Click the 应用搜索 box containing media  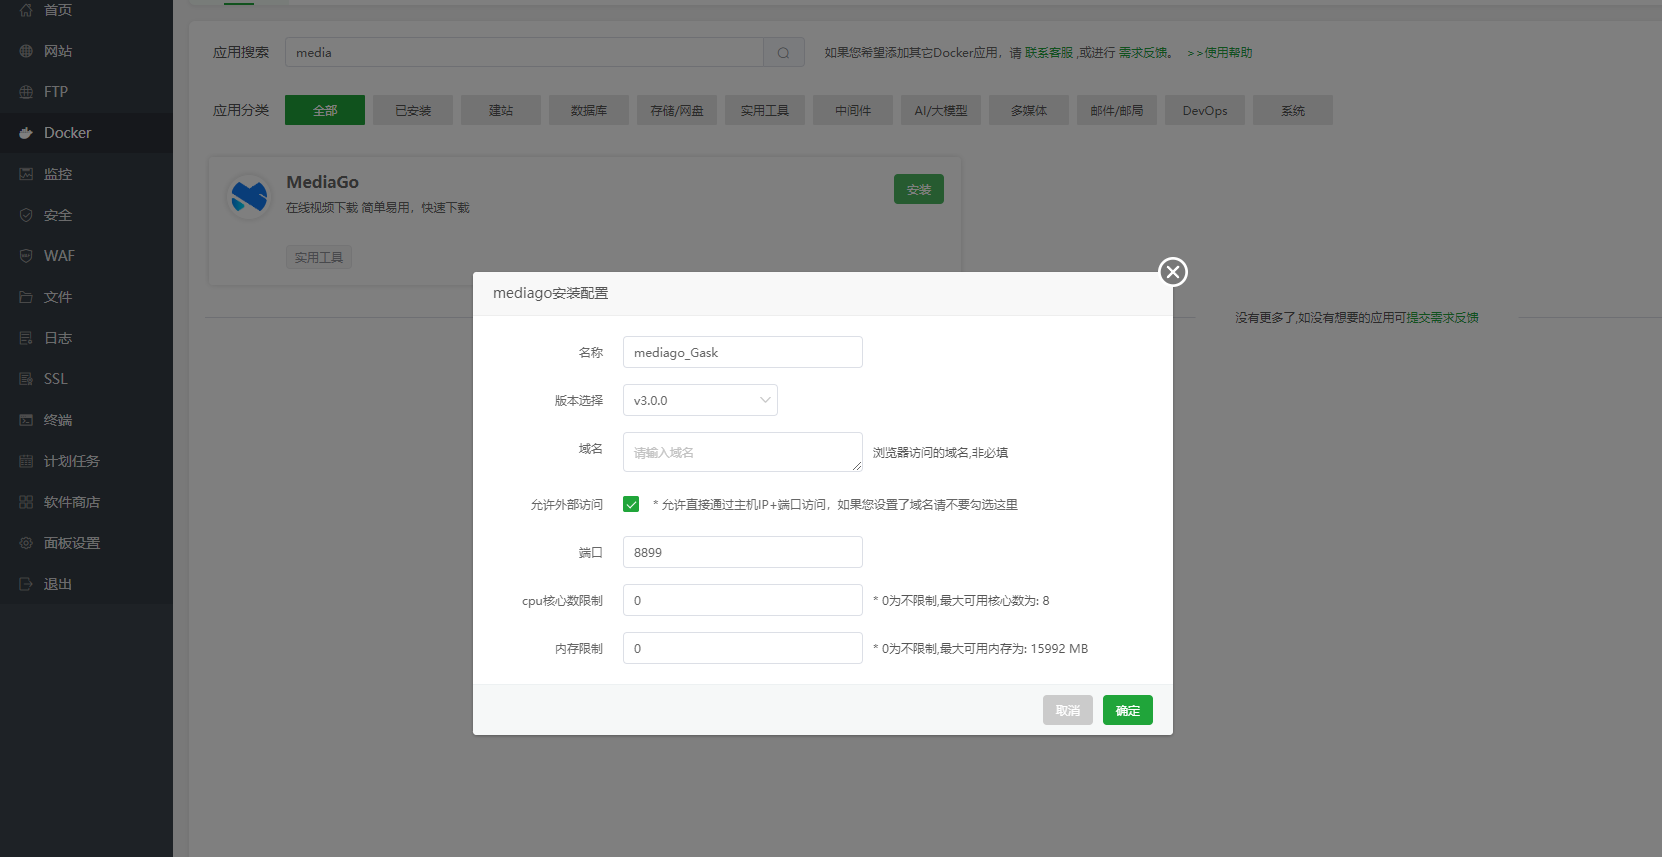tap(524, 52)
